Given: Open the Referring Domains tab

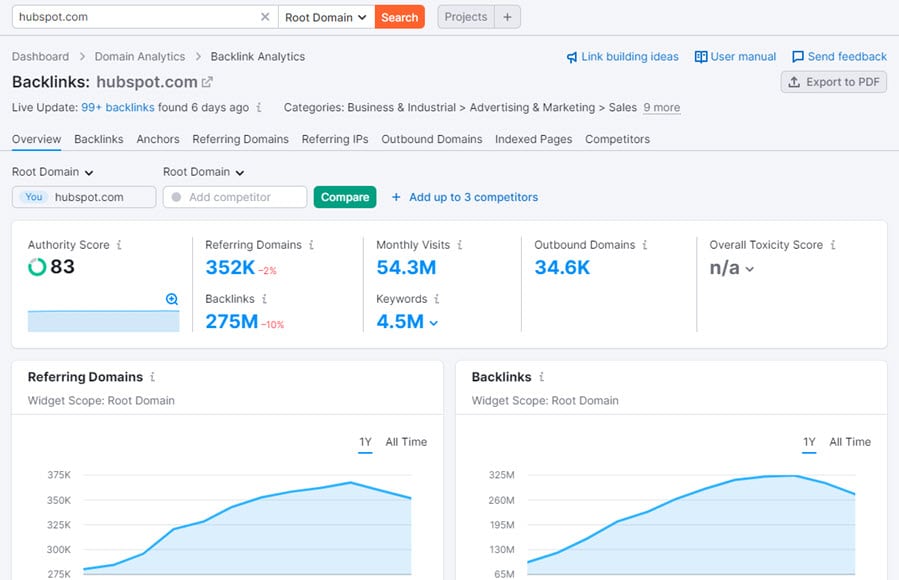Looking at the screenshot, I should [x=240, y=139].
